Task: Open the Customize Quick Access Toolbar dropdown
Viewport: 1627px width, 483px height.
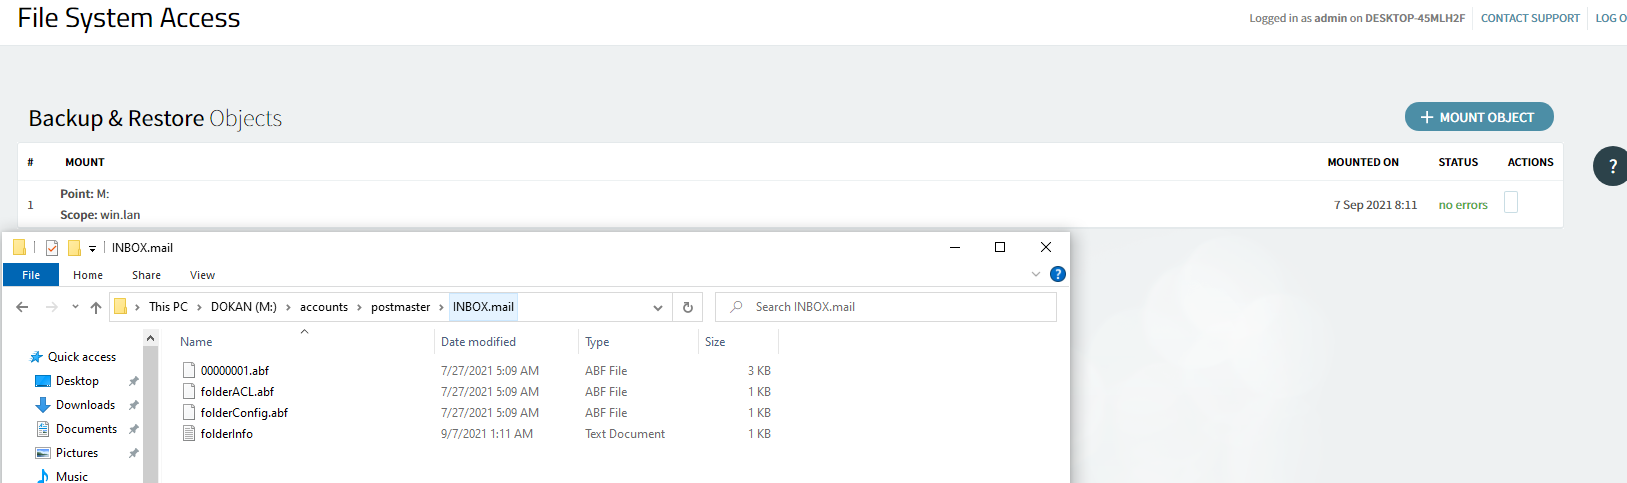Action: tap(92, 249)
